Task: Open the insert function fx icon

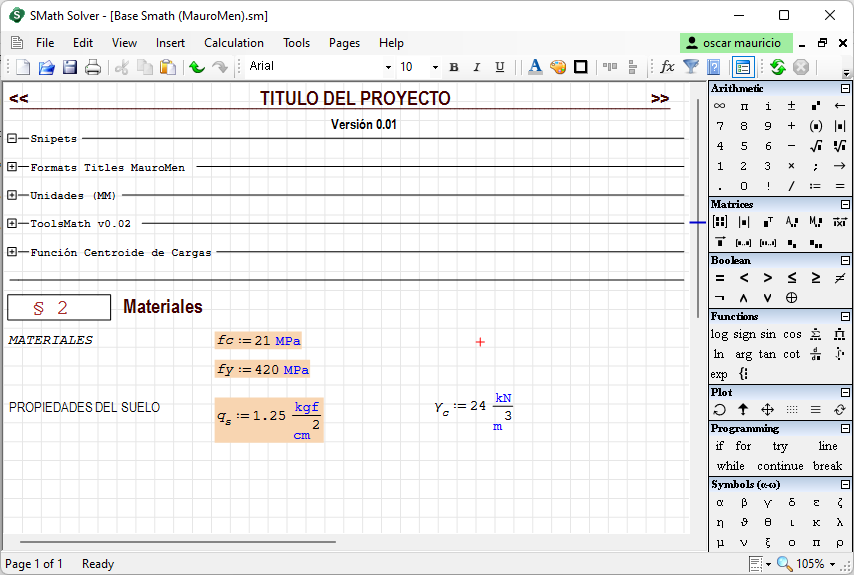Action: (x=667, y=67)
